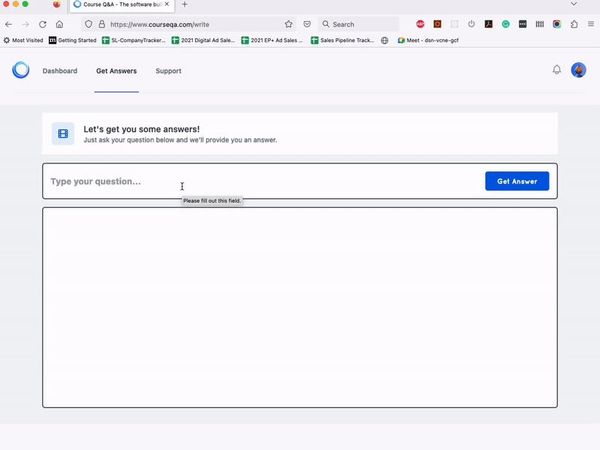Click the Adobe Acrobat extension icon
The width and height of the screenshot is (600, 450).
[x=489, y=24]
